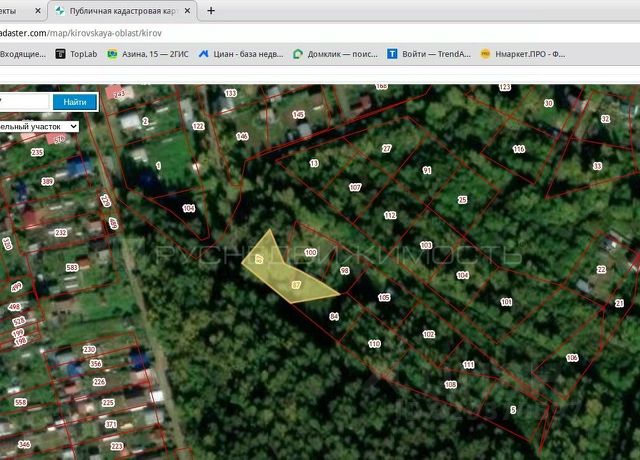
Task: Click the 2ГИС bookmark favicon
Action: pos(112,54)
